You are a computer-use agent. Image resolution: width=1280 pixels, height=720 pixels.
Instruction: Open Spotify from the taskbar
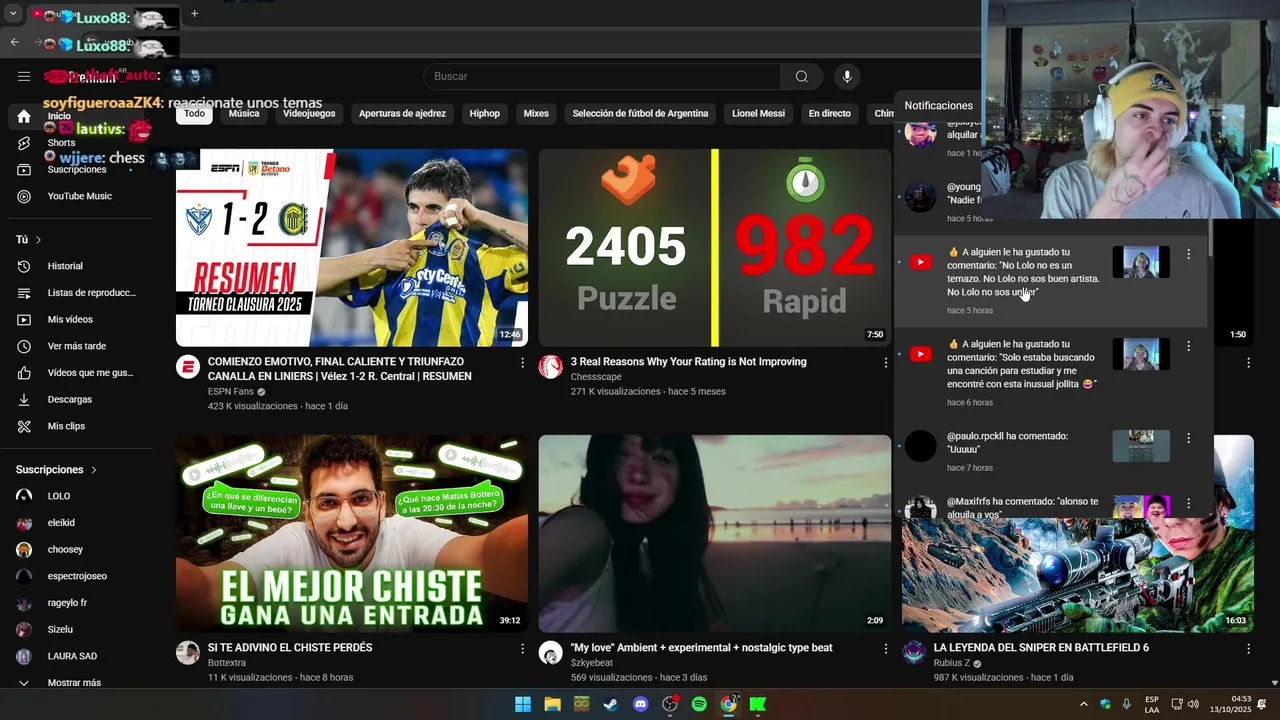[699, 704]
